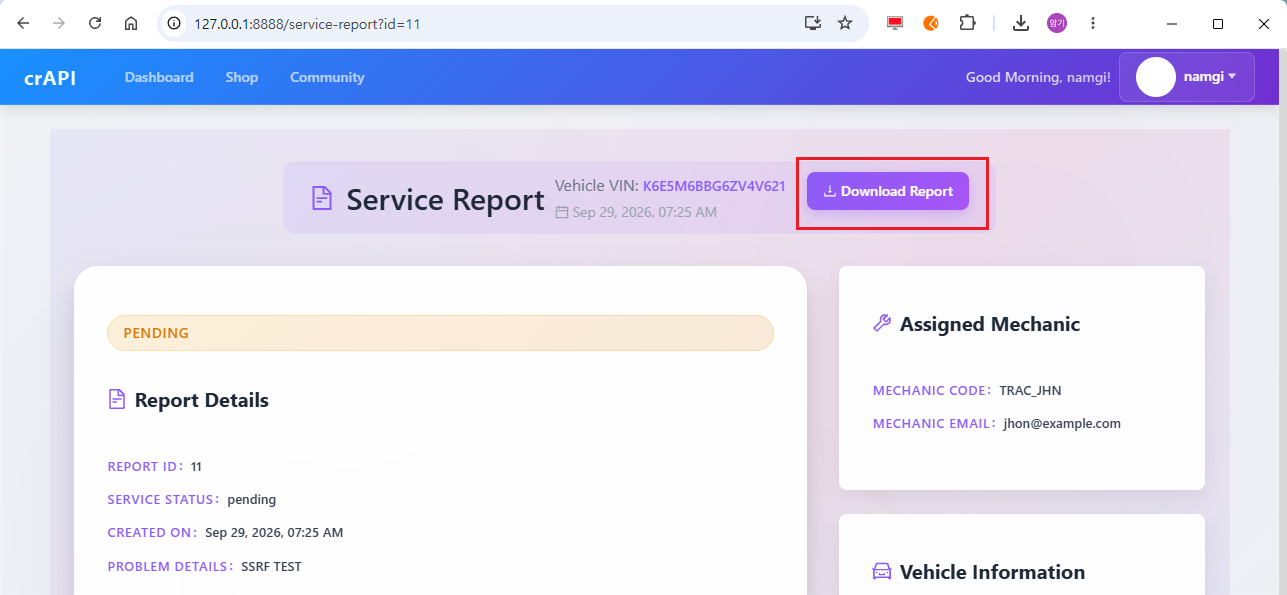Click the VIN K6E5M6BBG6ZV4V621 text
Screen dimensions: 1287x595
point(714,186)
